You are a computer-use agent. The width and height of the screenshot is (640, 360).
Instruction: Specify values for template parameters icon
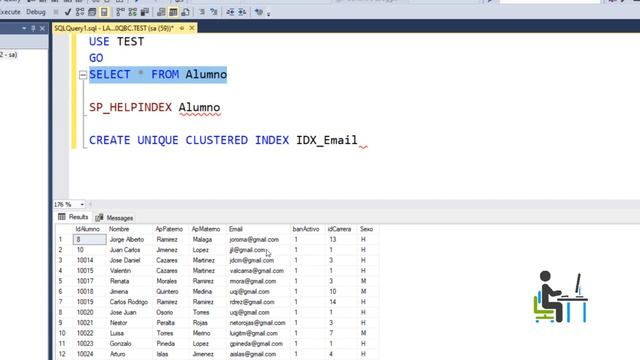(x=258, y=12)
